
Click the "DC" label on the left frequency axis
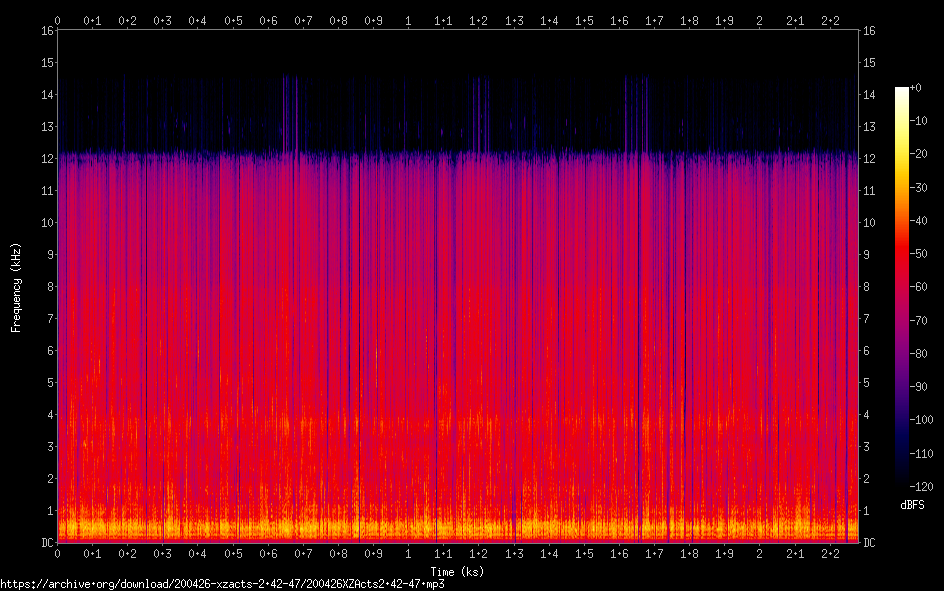tap(48, 543)
